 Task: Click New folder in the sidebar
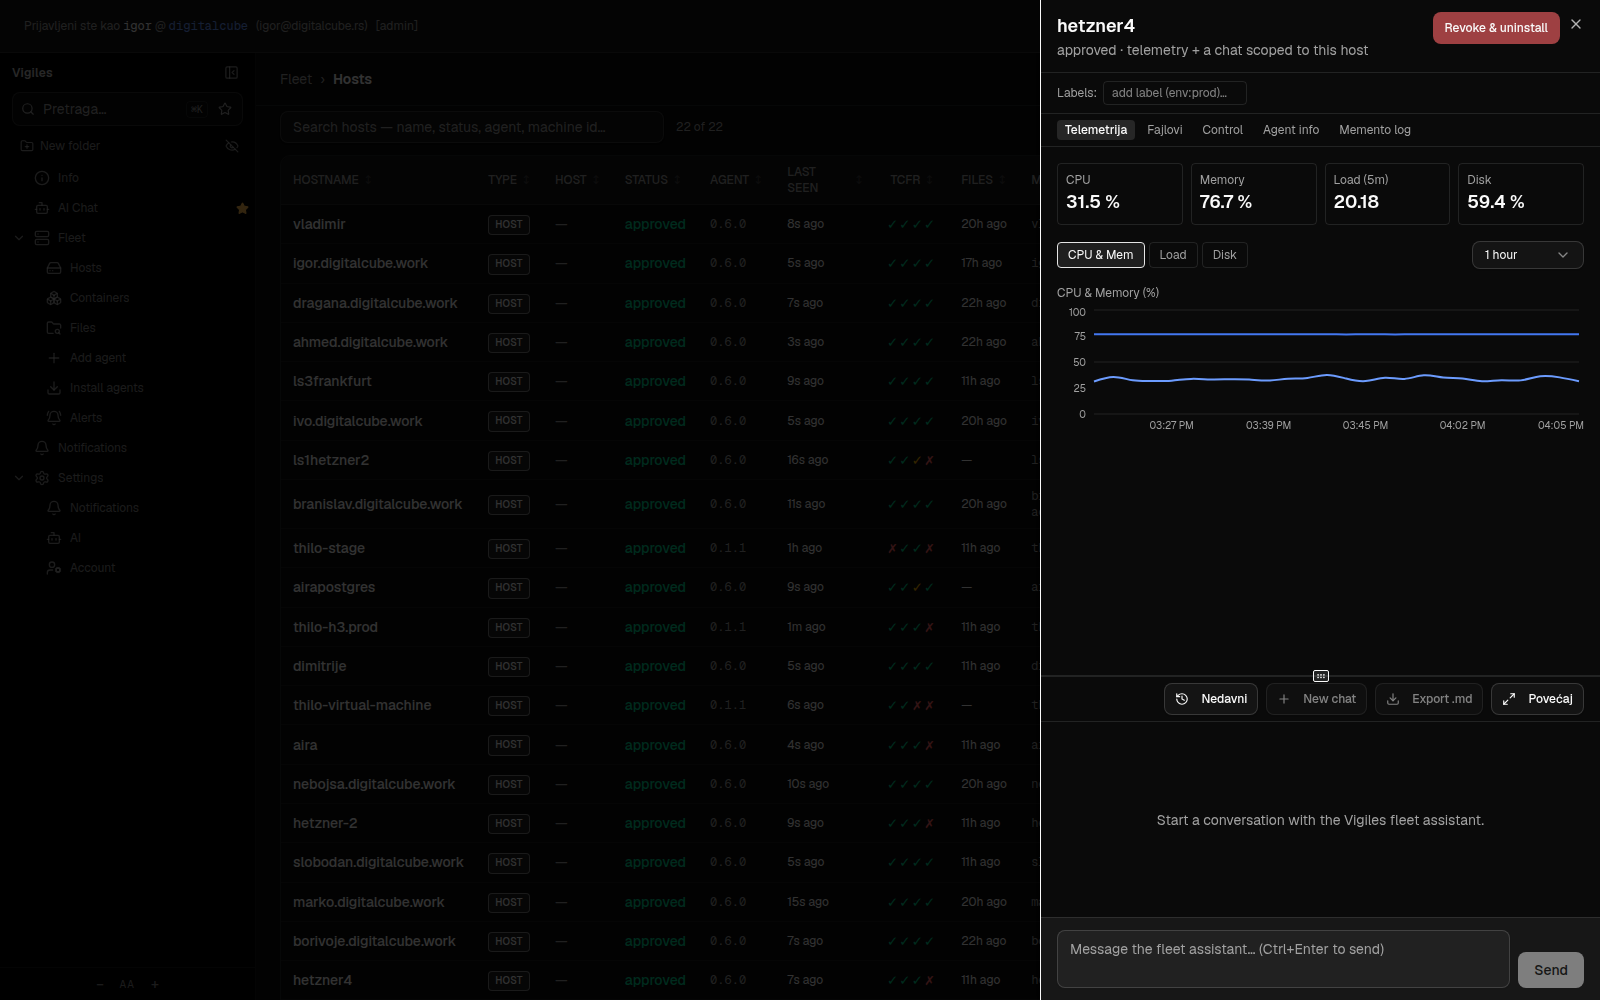tap(60, 146)
